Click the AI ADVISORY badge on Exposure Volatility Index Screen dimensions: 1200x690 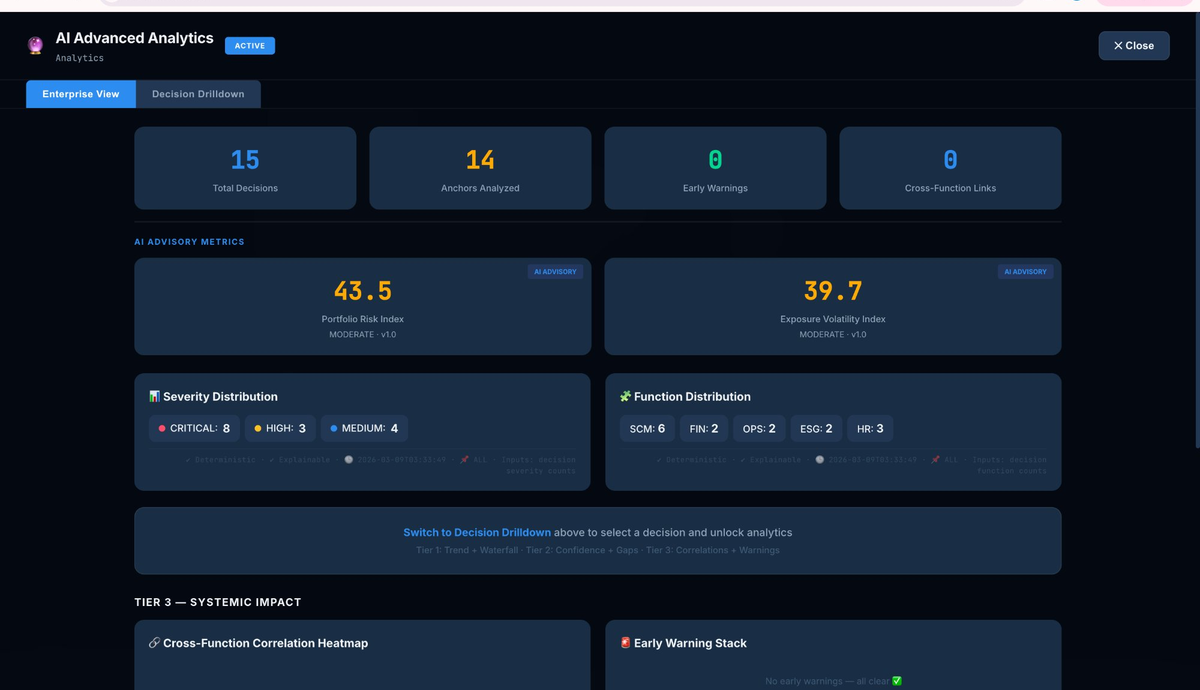pyautogui.click(x=1025, y=270)
